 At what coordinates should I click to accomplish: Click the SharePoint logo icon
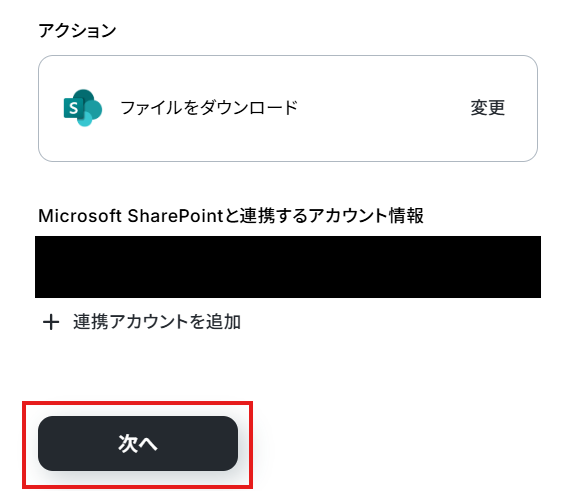click(83, 108)
